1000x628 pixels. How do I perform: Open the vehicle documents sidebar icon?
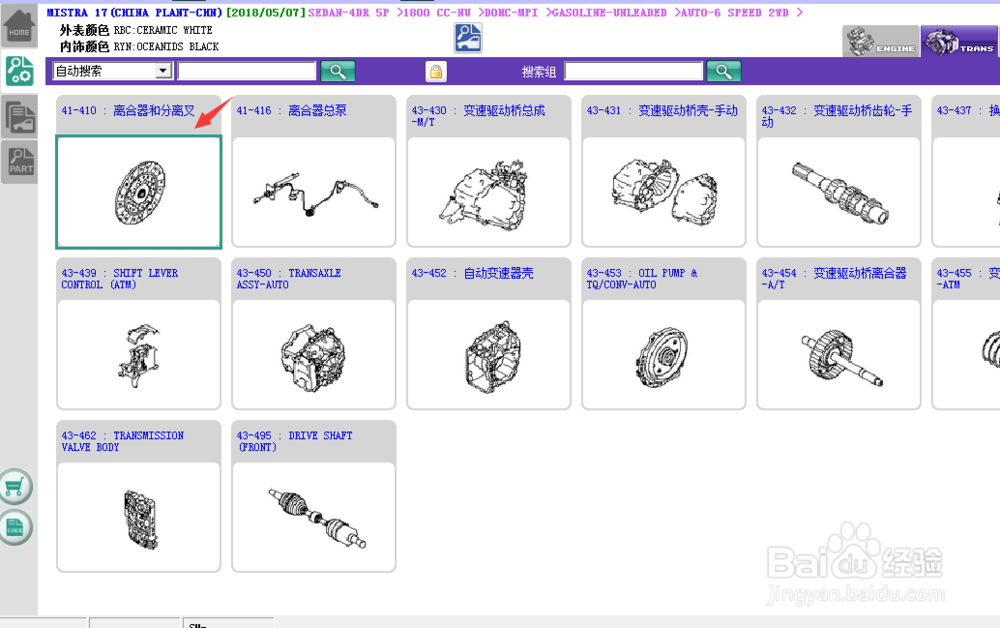pos(19,117)
